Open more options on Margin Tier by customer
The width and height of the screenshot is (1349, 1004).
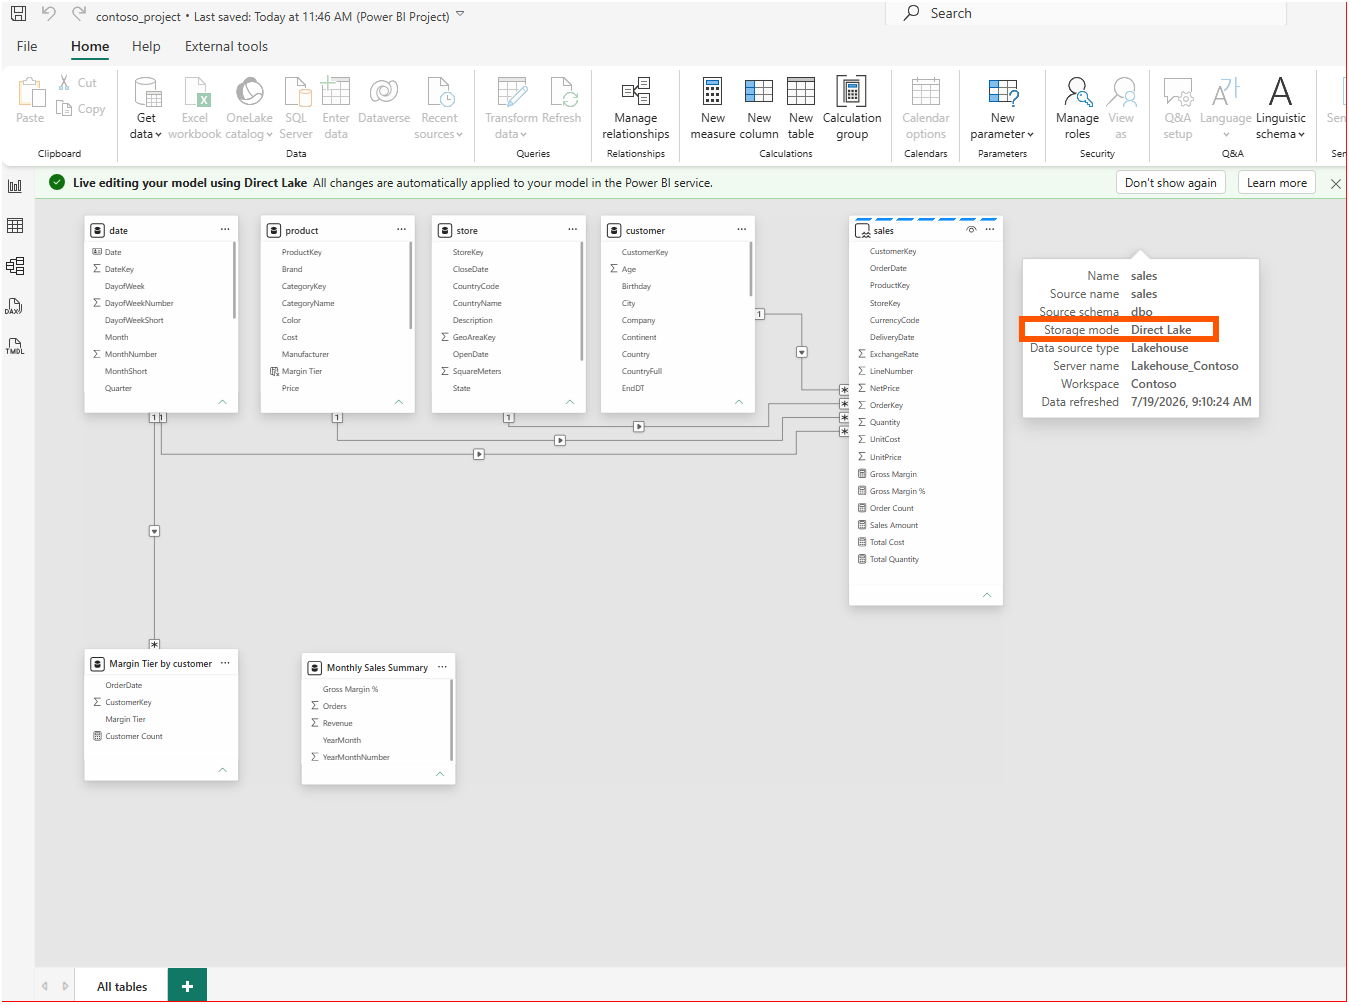pos(225,663)
